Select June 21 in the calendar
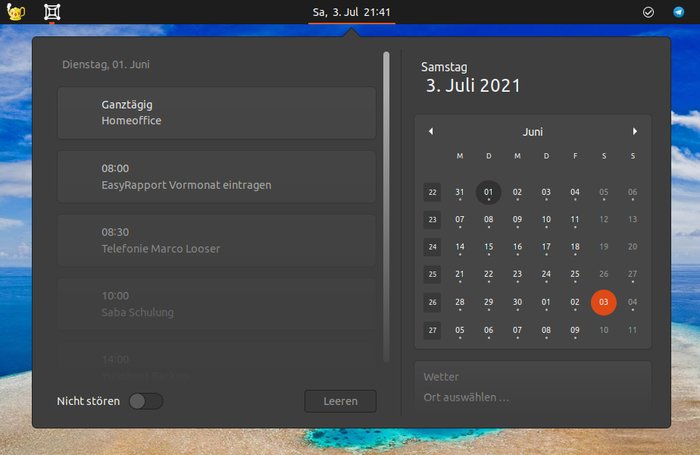This screenshot has height=455, width=700. (x=459, y=274)
